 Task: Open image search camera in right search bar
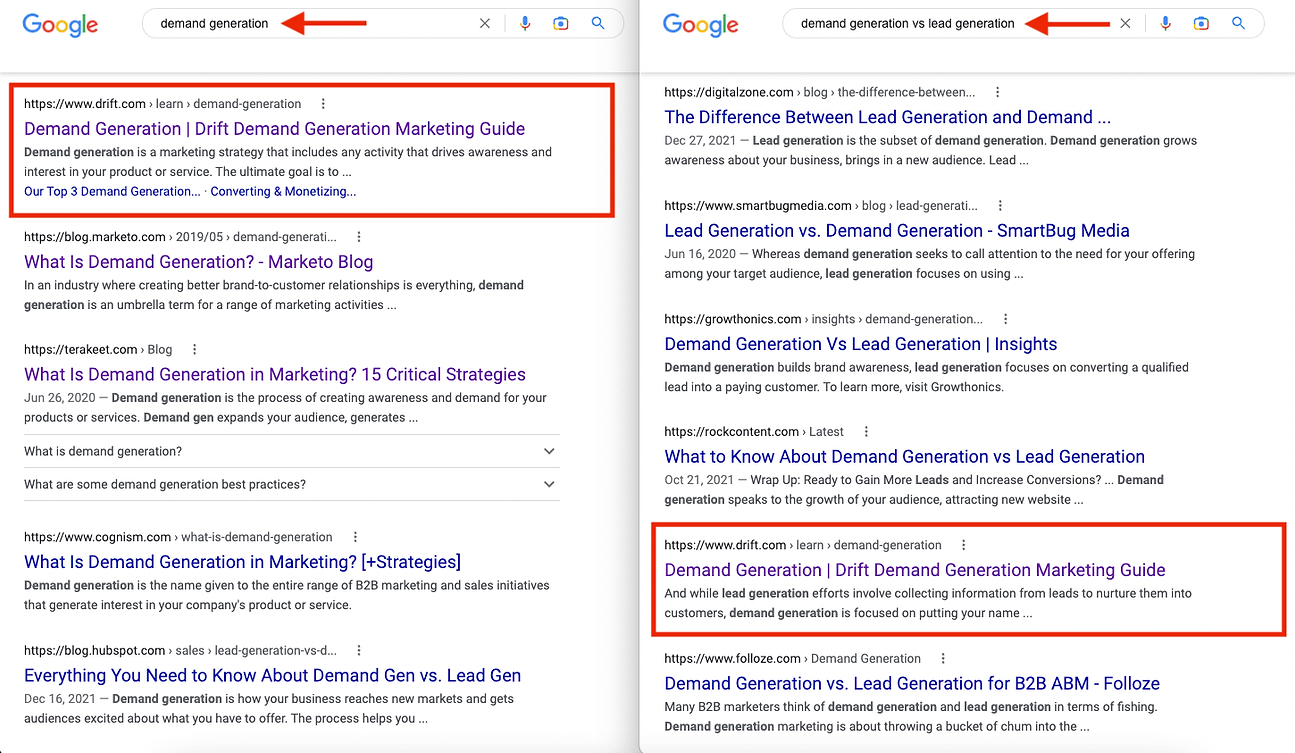(x=1201, y=23)
